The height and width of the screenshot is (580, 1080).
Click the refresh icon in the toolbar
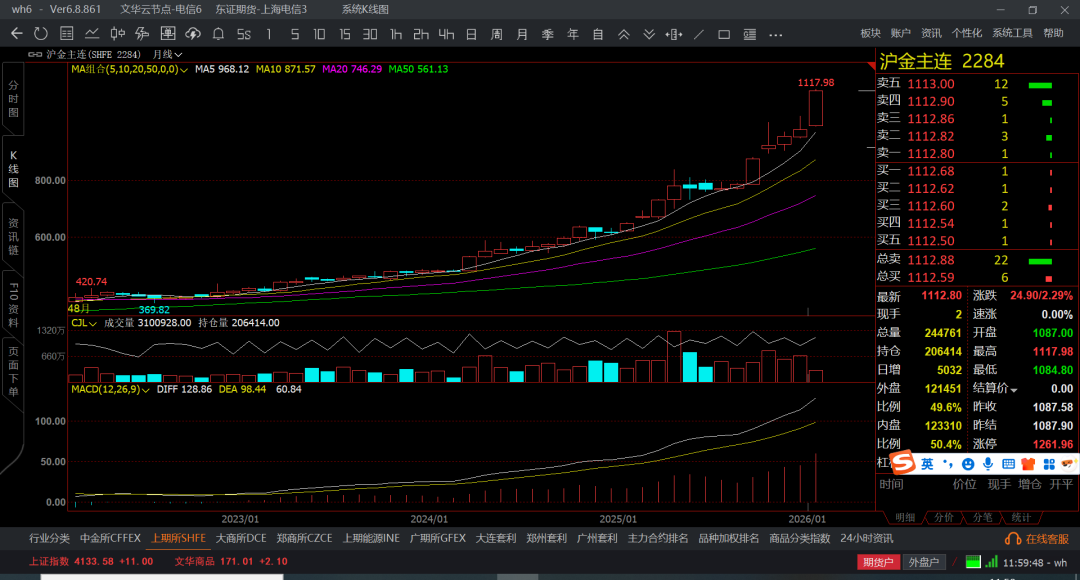[41, 34]
